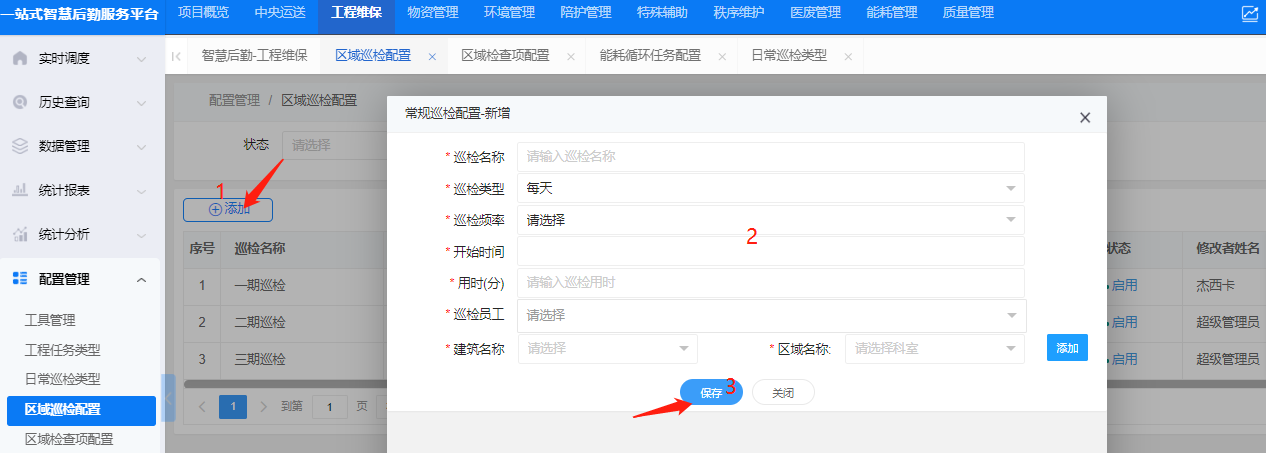Open the 建筑名称 dropdown
Image resolution: width=1266 pixels, height=453 pixels.
click(x=608, y=348)
